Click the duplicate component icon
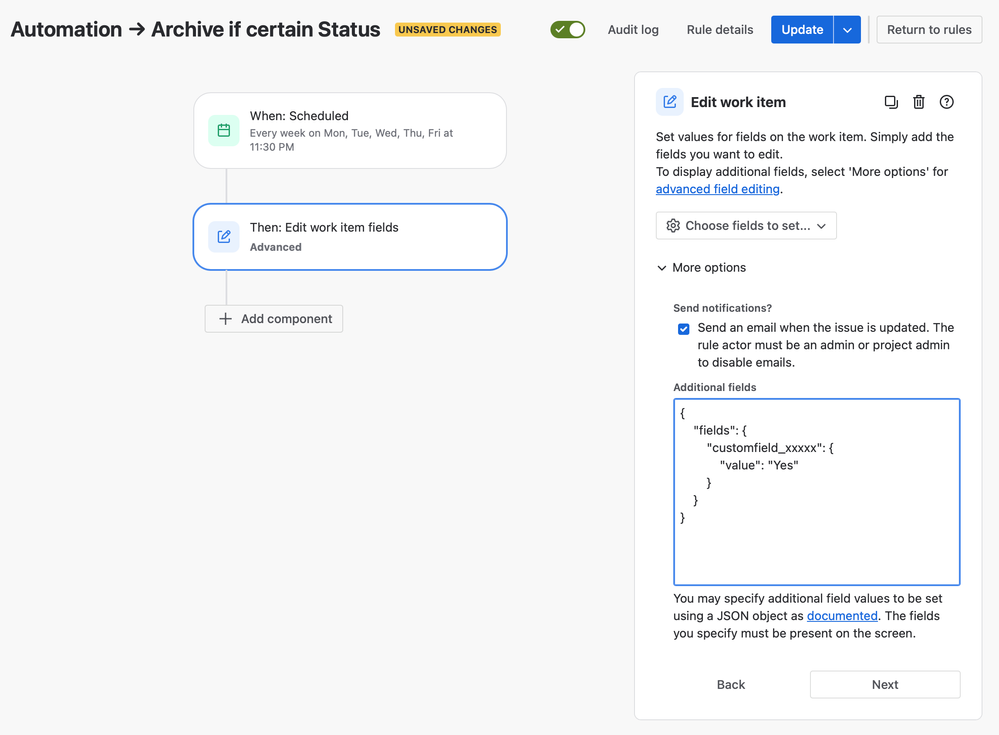 tap(891, 102)
